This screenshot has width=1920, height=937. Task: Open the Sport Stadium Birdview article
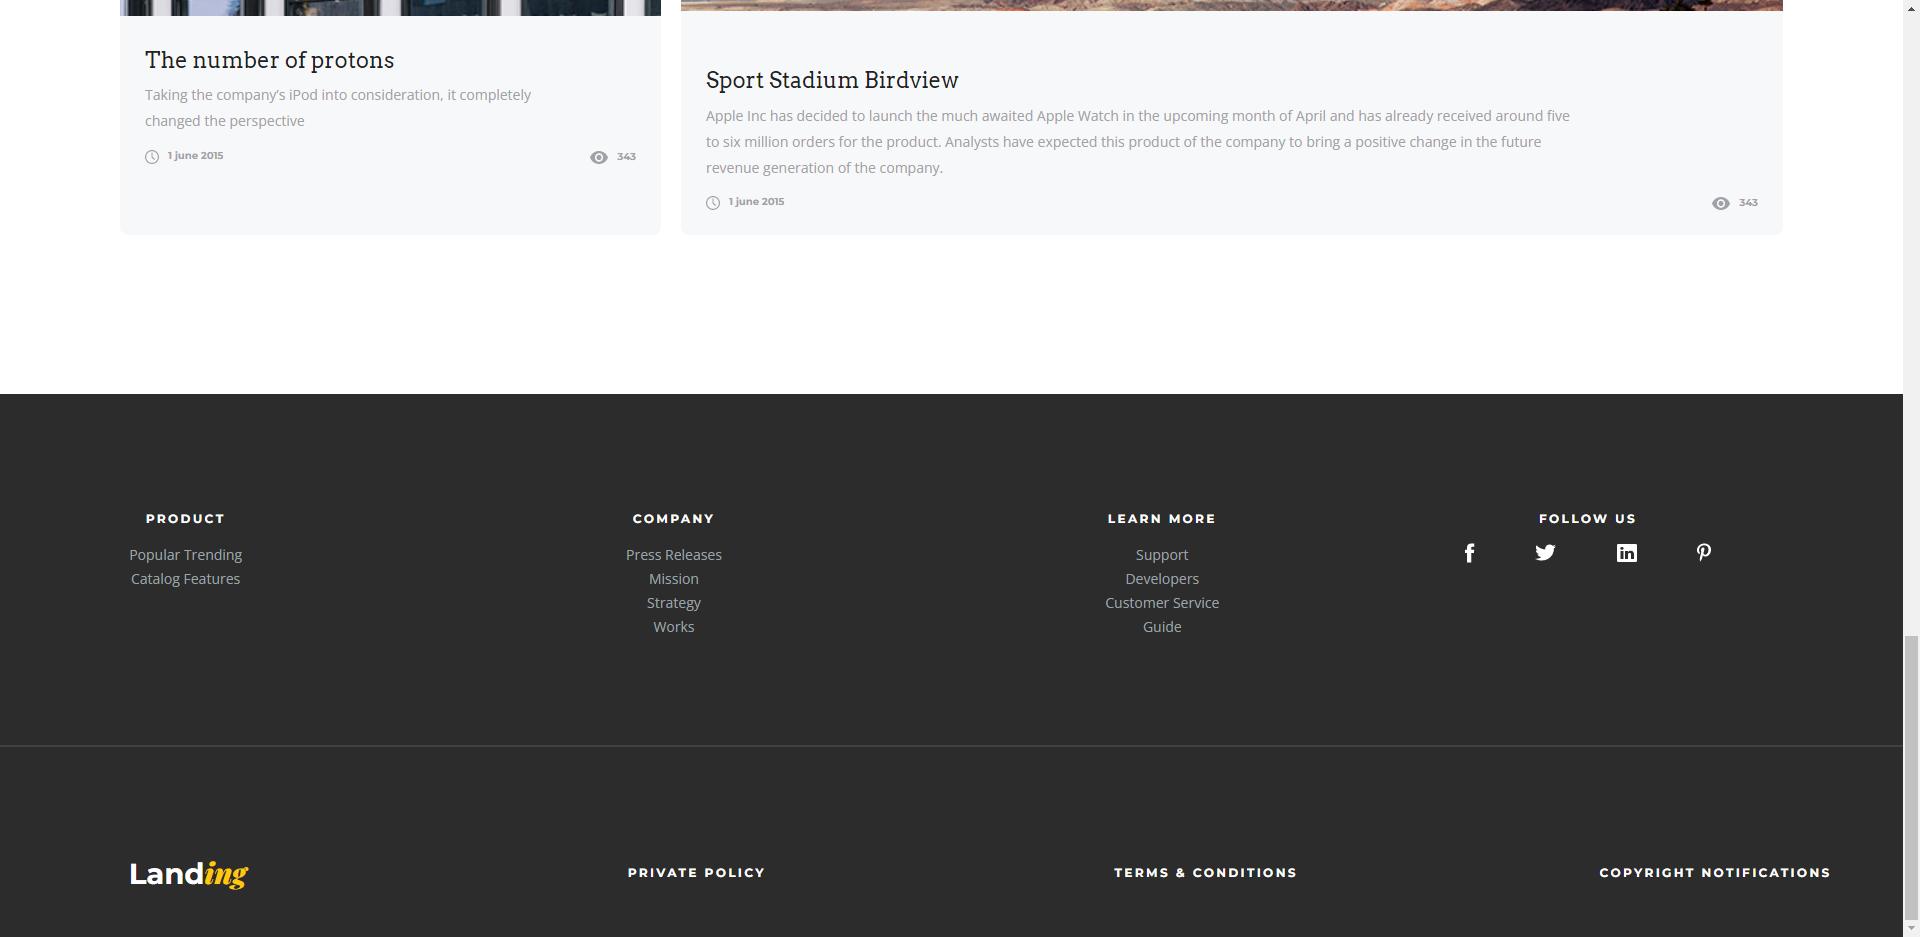(x=831, y=80)
